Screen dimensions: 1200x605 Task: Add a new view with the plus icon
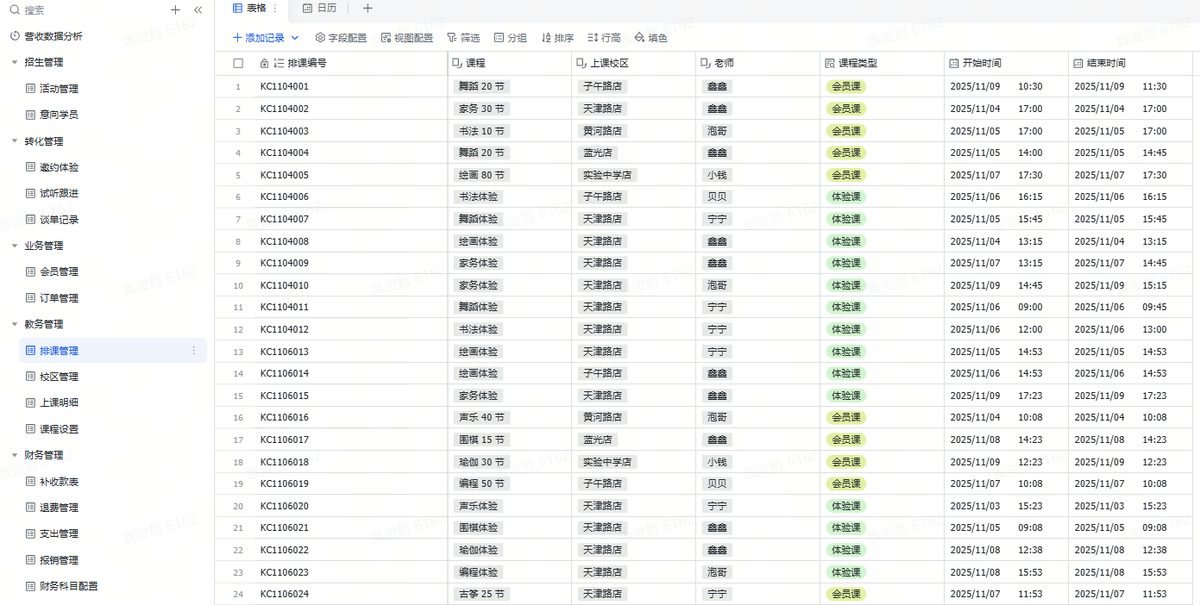point(367,8)
